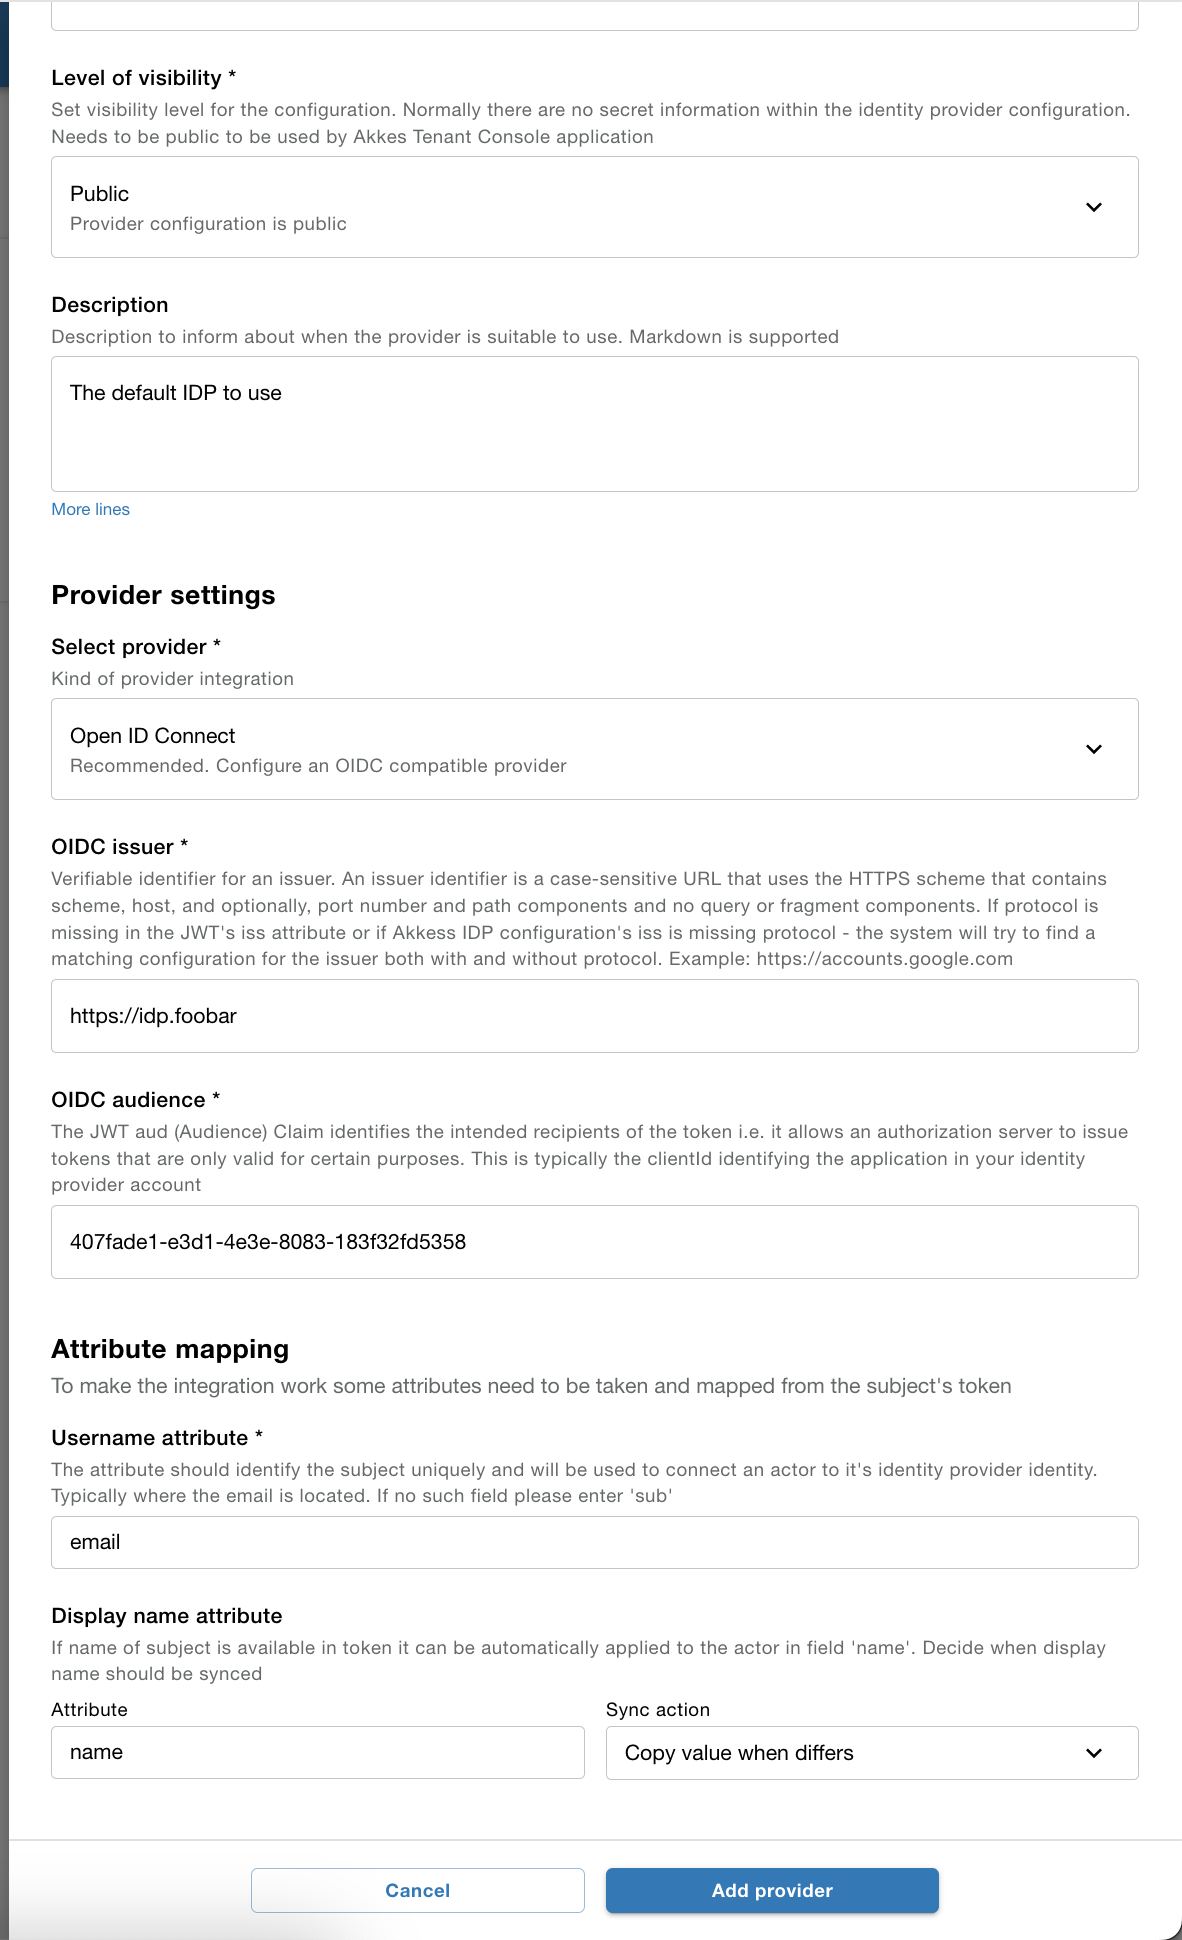The width and height of the screenshot is (1182, 1940).
Task: Focus the Username attribute field containing email
Action: coord(595,1542)
